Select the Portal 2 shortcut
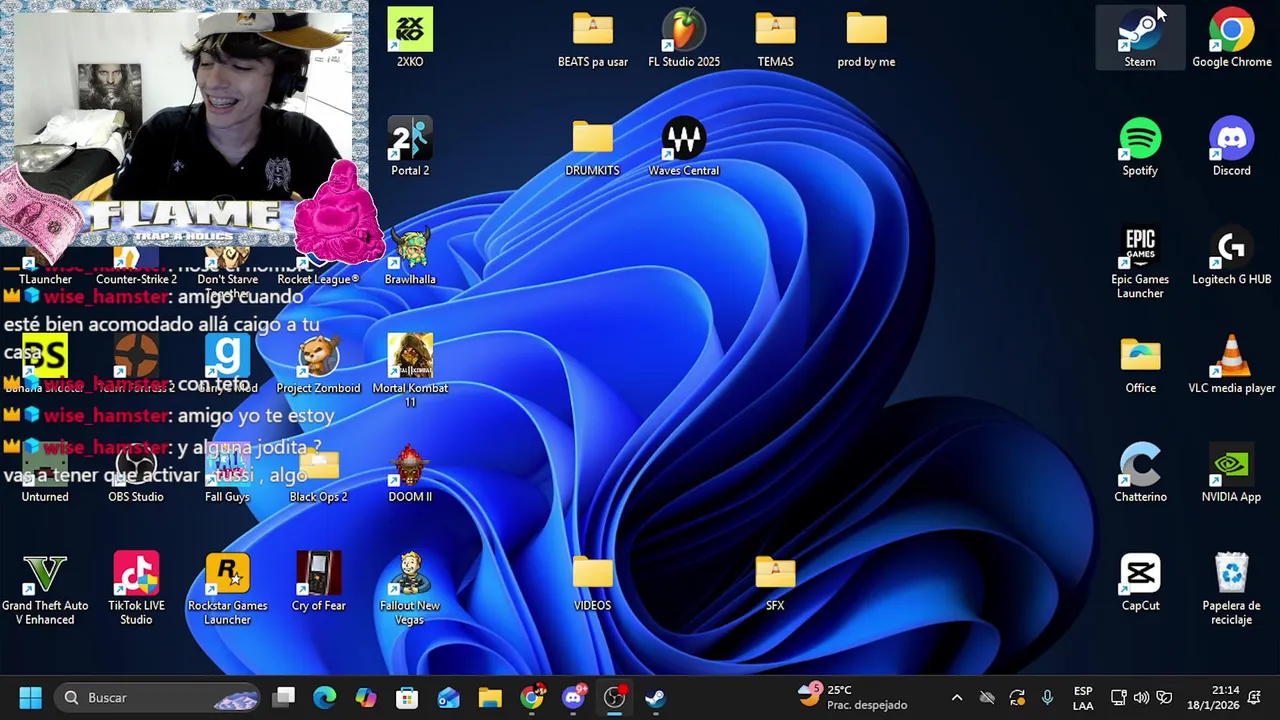The width and height of the screenshot is (1280, 720). pos(410,147)
